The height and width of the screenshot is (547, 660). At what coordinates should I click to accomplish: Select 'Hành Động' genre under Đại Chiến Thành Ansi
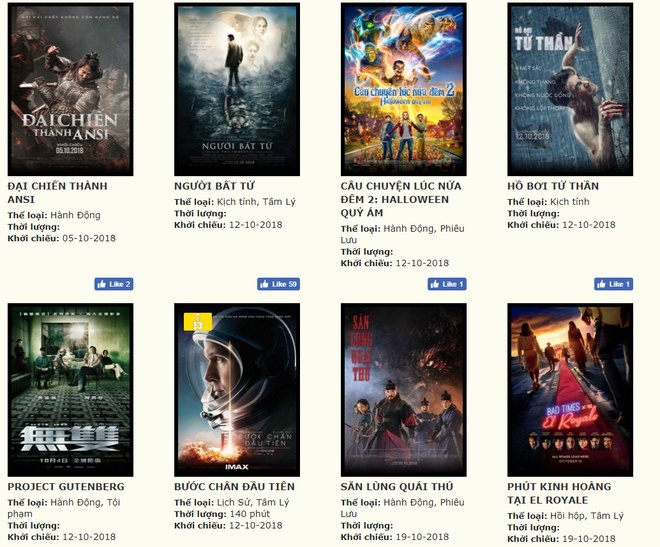pos(75,215)
